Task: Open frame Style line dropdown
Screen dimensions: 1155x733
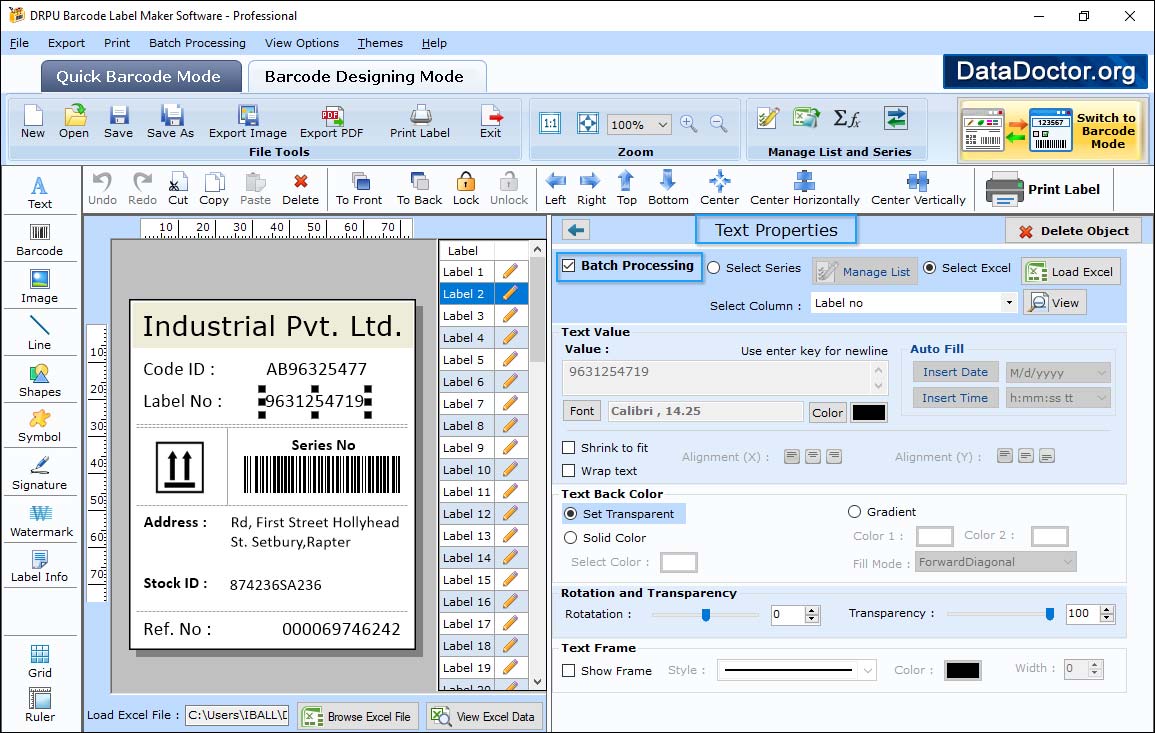Action: (868, 670)
